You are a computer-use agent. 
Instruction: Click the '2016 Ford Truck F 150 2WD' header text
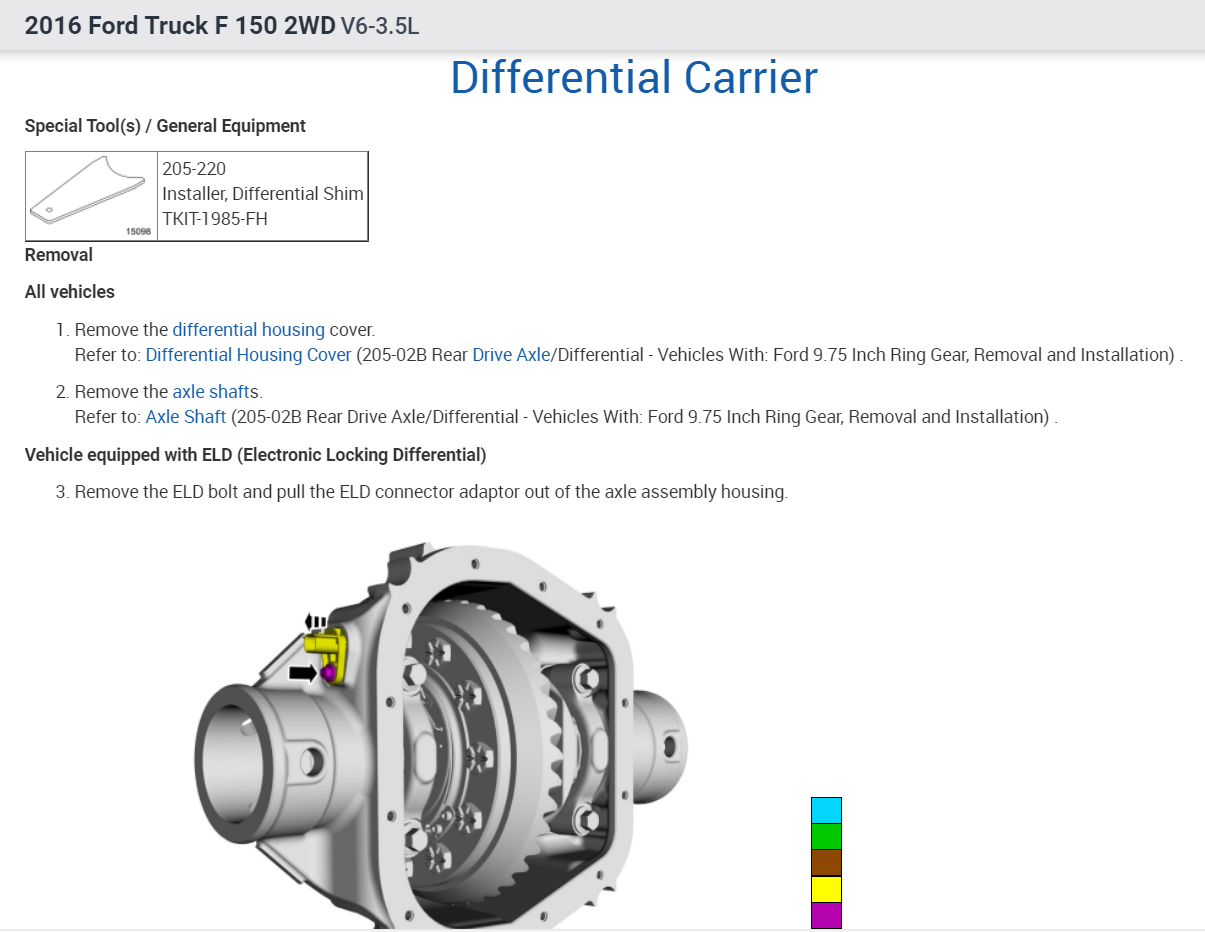[180, 26]
